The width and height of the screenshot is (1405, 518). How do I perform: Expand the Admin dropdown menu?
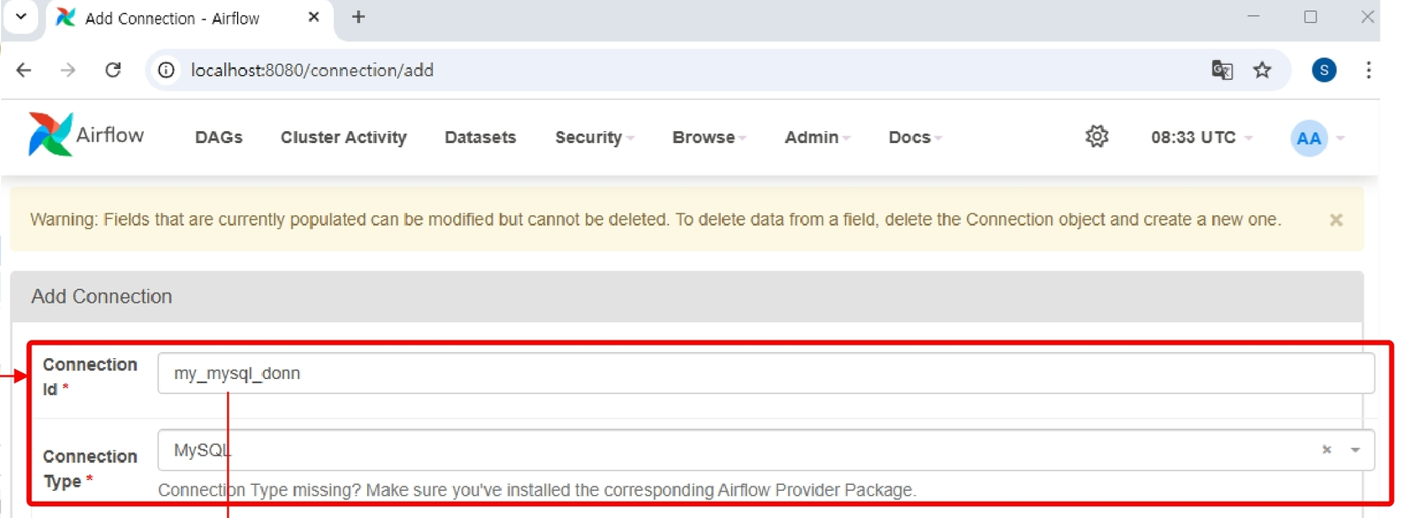coord(817,138)
